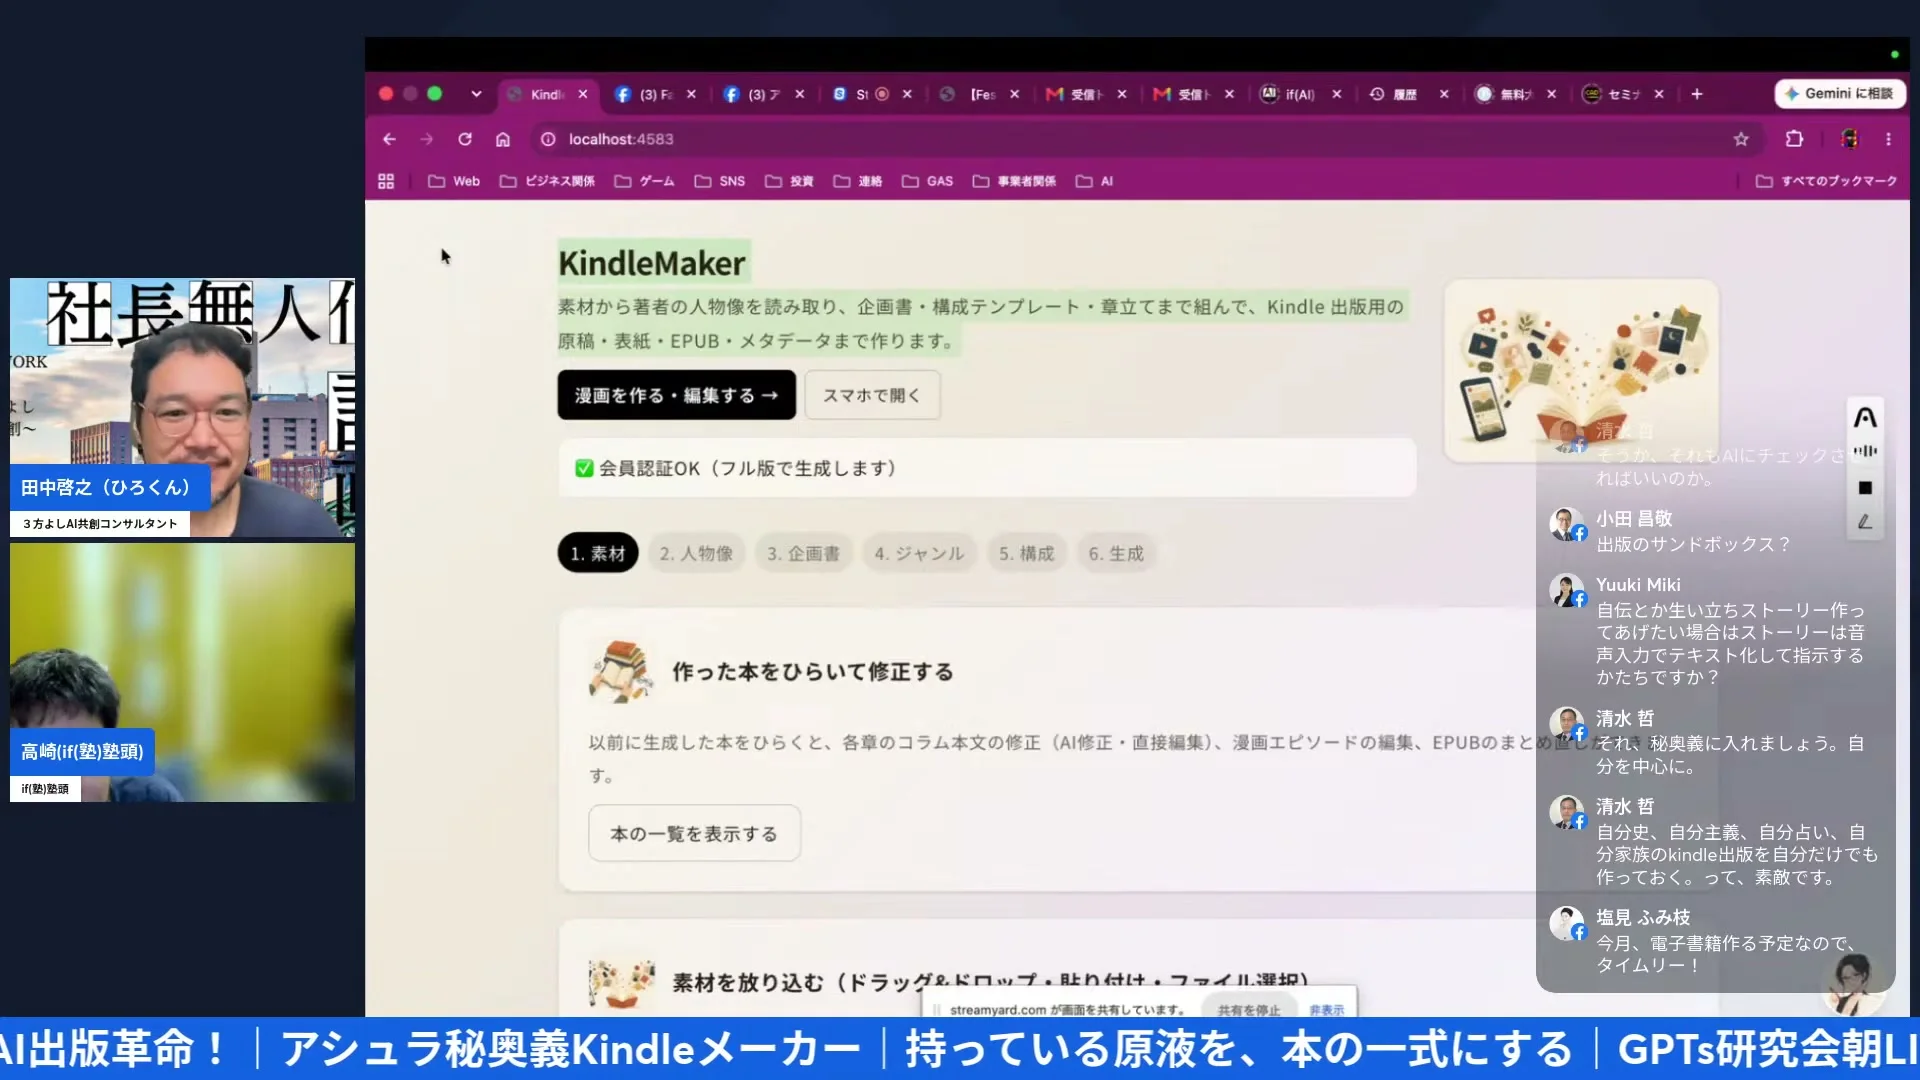
Task: Open the ビジネス関係 bookmarks folder
Action: click(547, 181)
